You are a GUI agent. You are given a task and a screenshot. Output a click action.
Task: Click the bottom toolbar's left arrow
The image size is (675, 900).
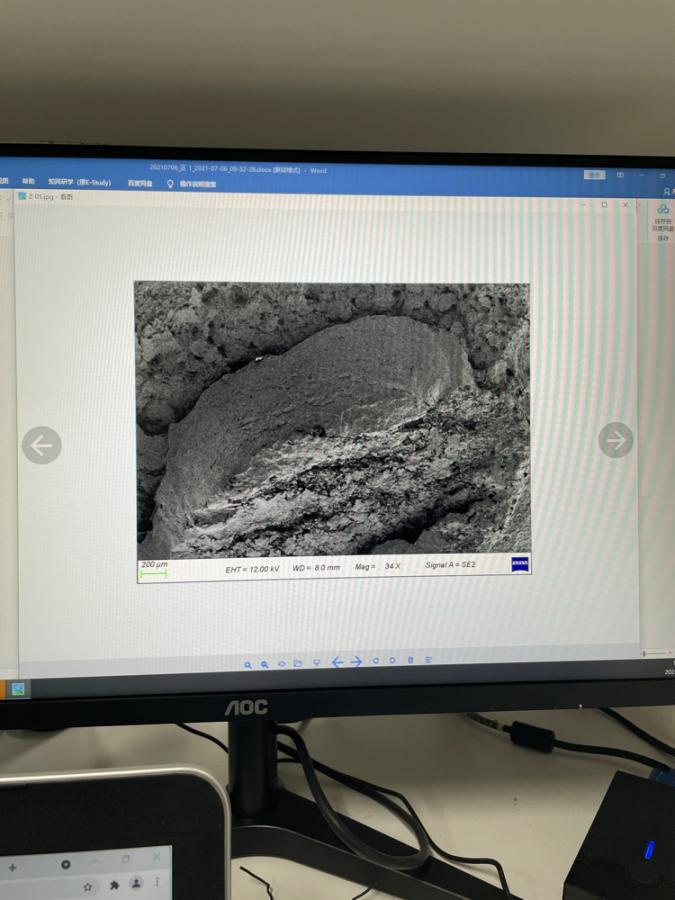tap(337, 662)
